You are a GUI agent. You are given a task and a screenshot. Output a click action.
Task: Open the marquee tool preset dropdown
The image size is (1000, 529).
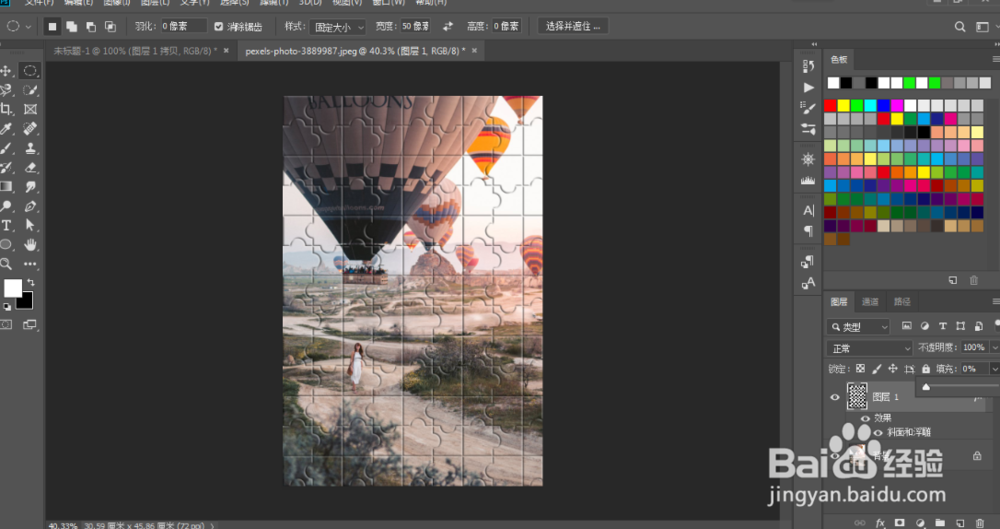(27, 27)
